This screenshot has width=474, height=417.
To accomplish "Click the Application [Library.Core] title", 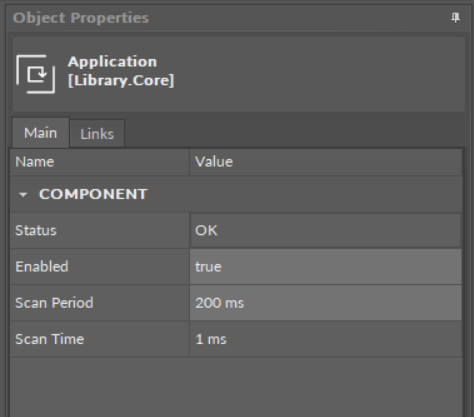I will [x=121, y=71].
